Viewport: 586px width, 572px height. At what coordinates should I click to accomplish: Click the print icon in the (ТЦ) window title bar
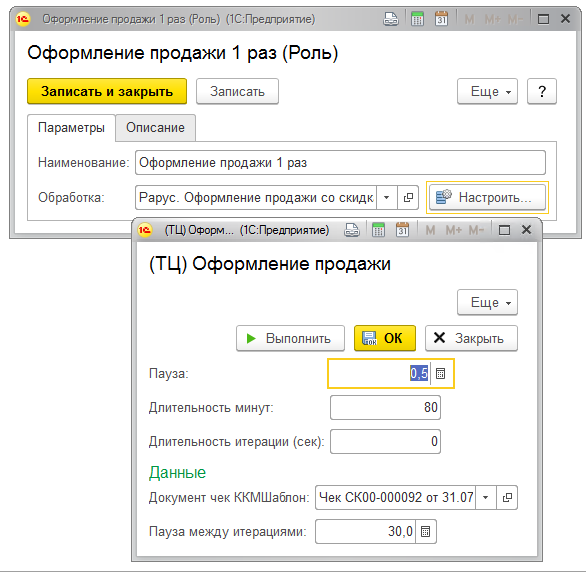(x=352, y=230)
